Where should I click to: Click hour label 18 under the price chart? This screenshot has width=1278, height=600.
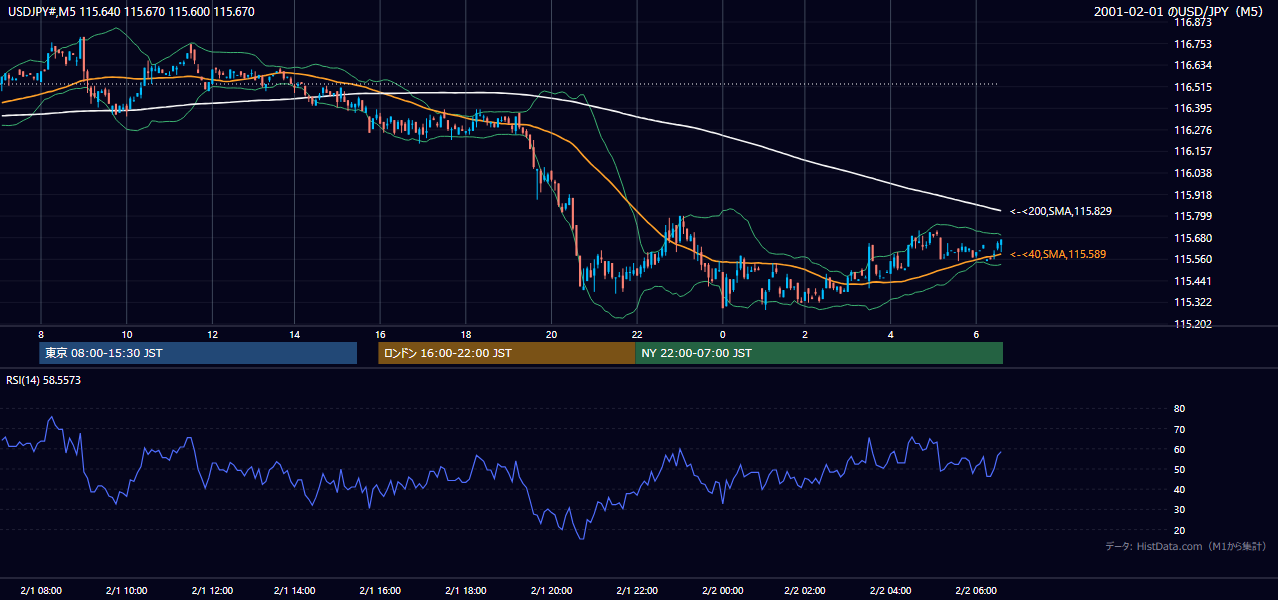466,334
